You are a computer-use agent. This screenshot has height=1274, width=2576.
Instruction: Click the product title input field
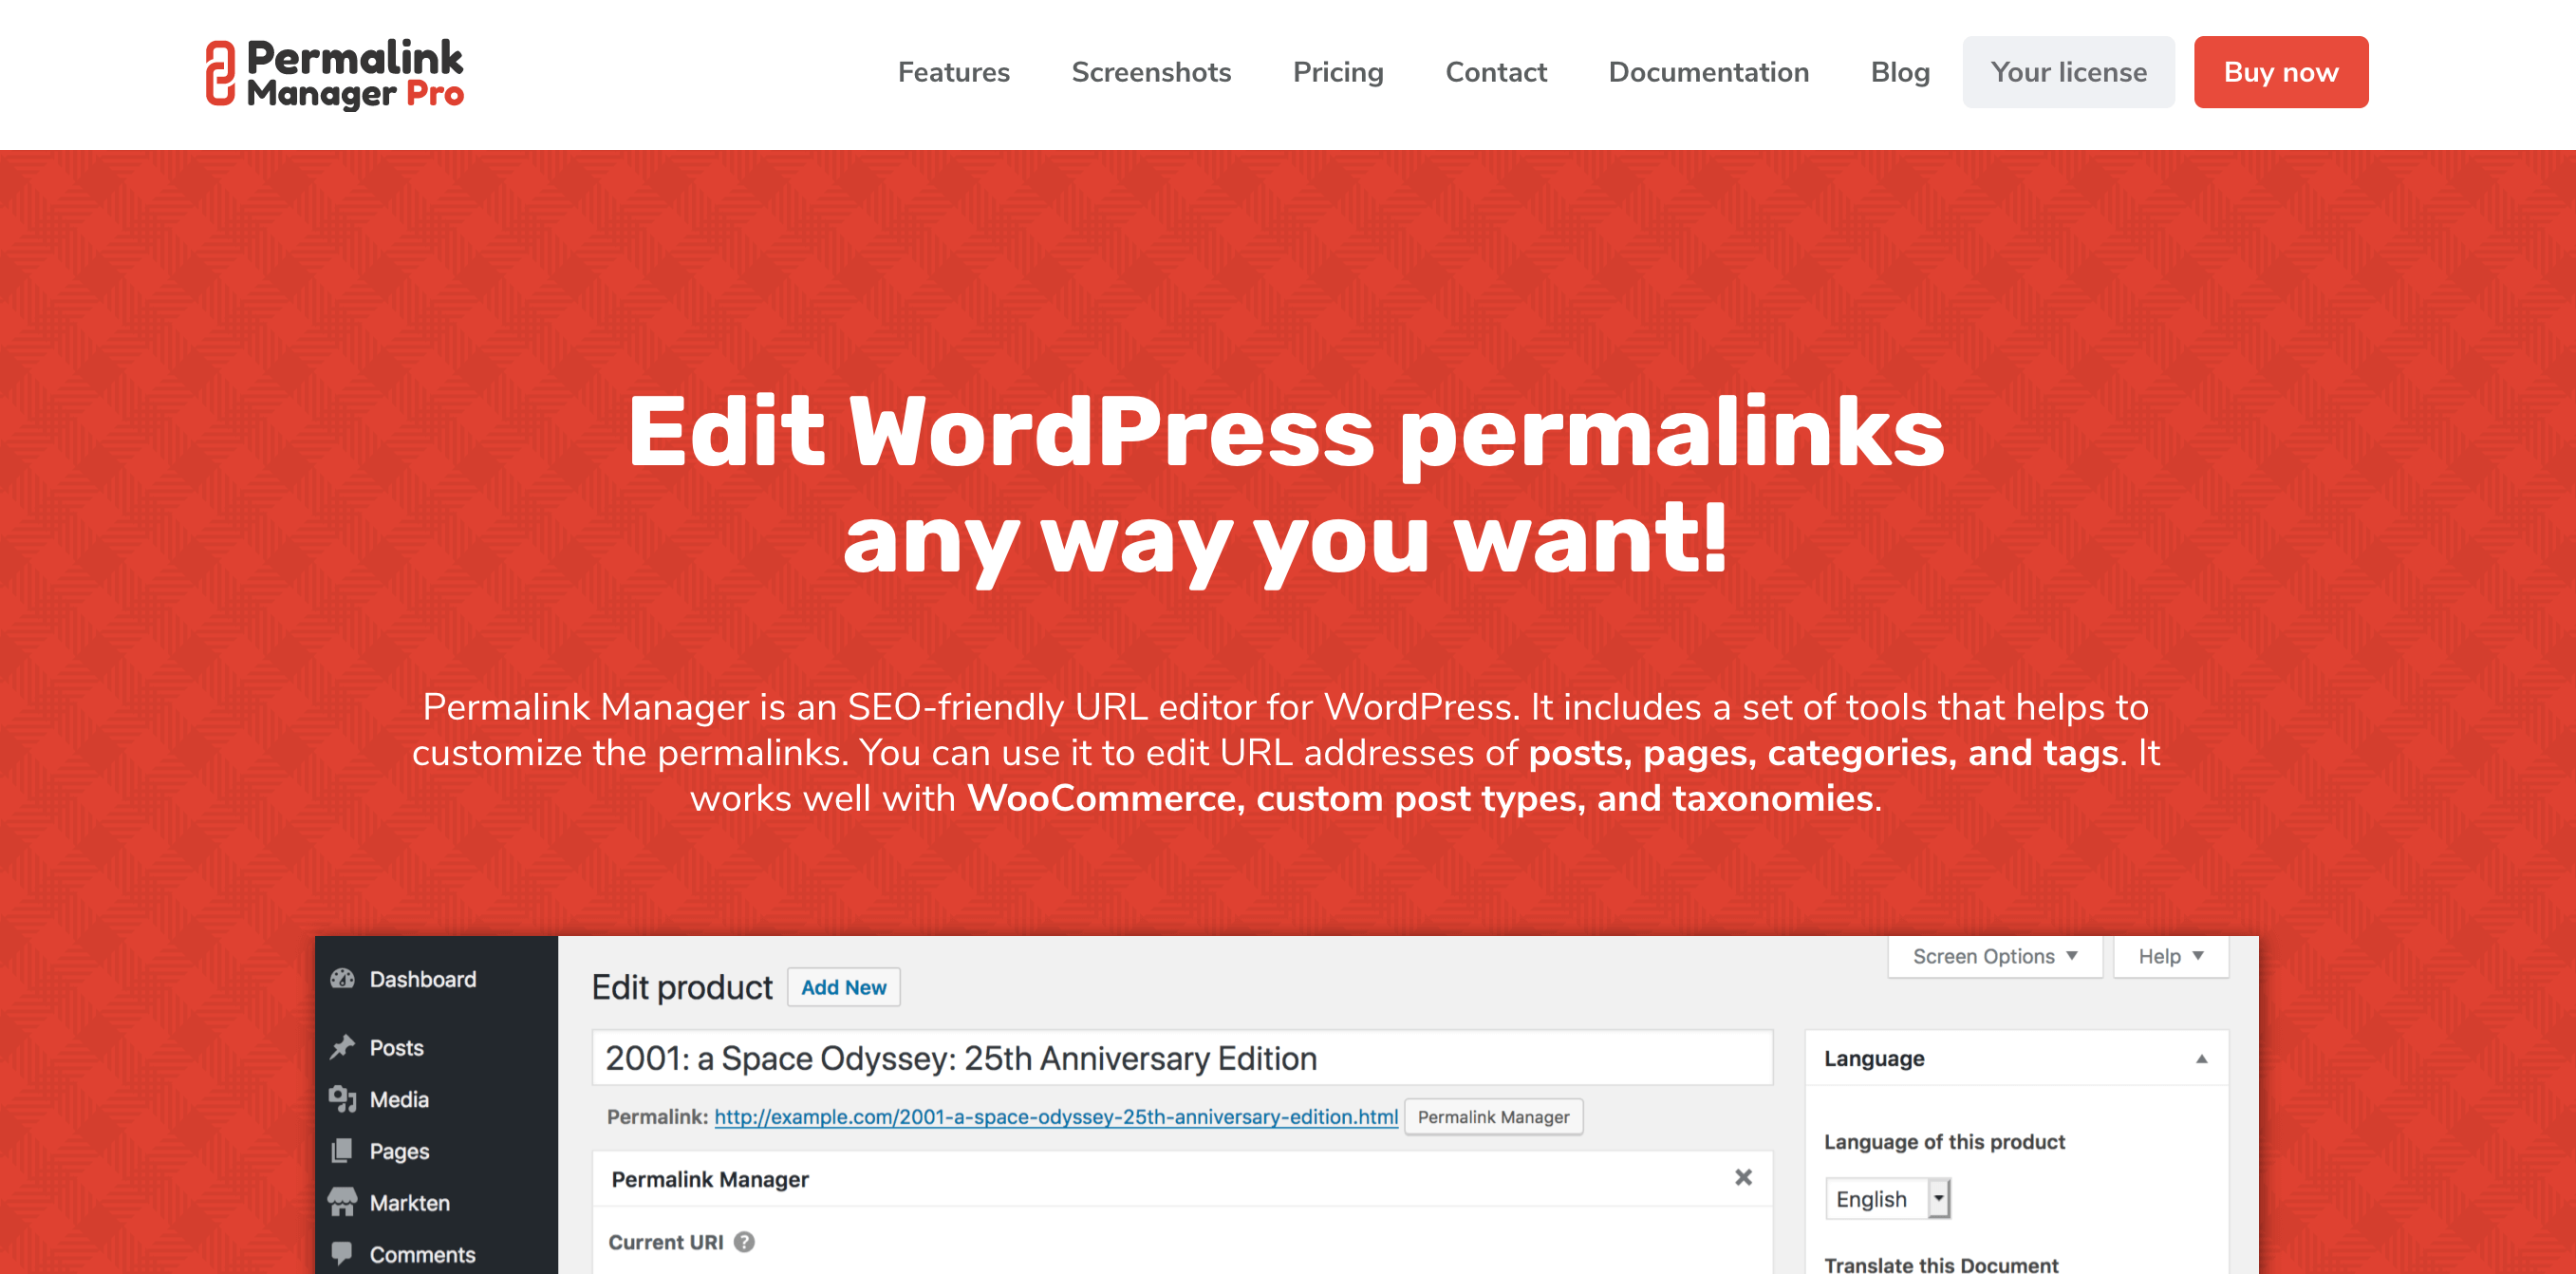coord(1182,1058)
